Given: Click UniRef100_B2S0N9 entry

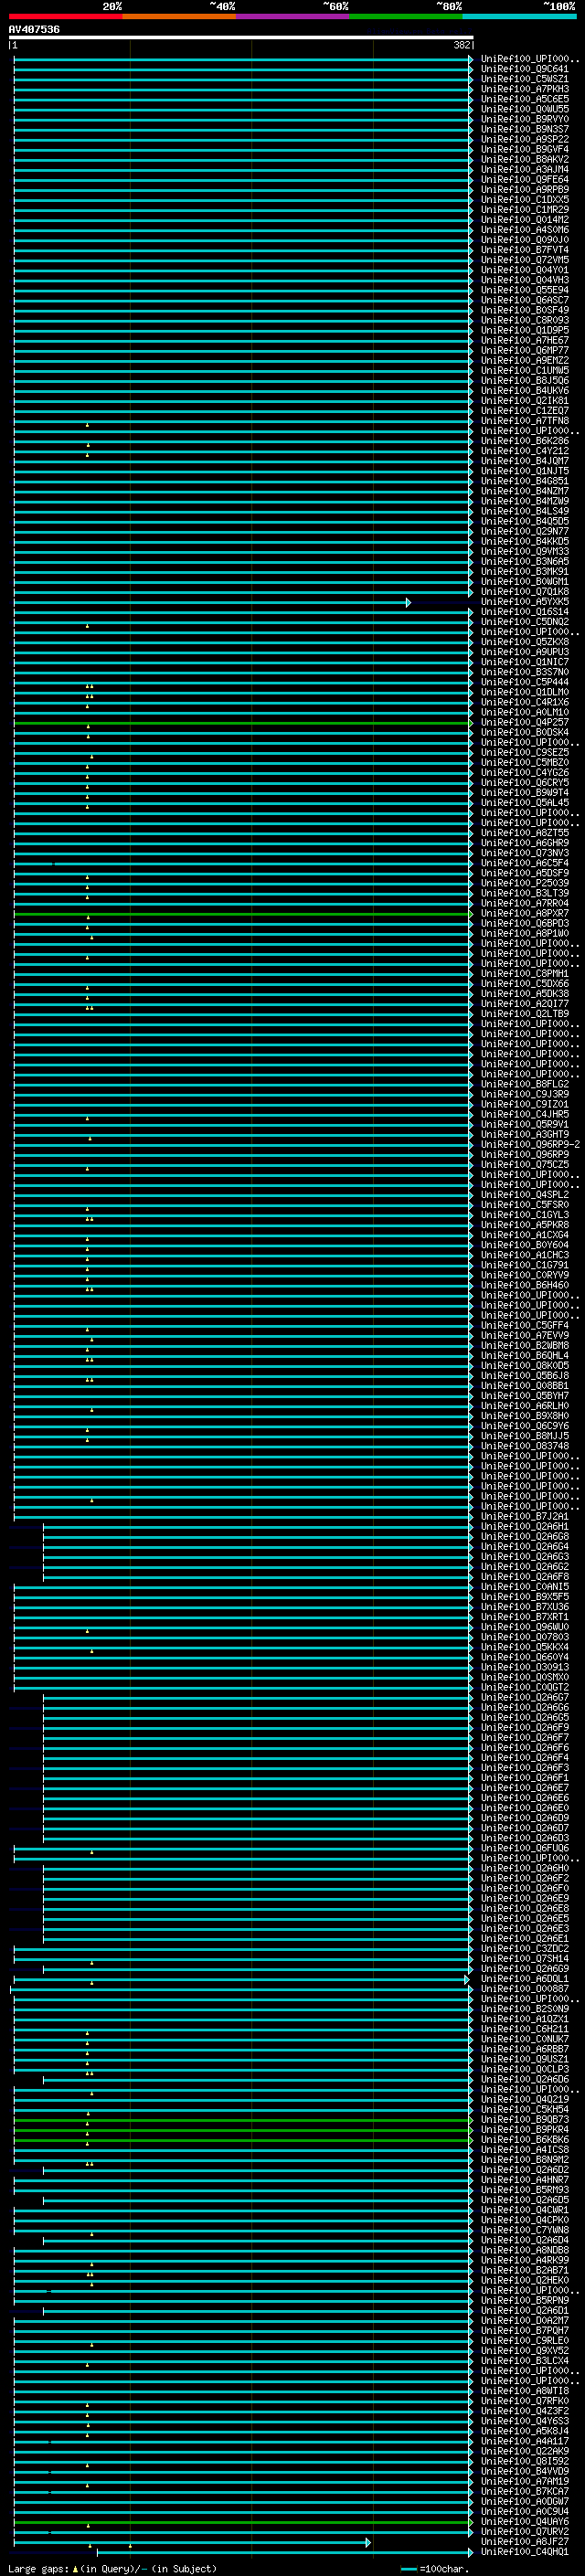Looking at the screenshot, I should coord(525,2009).
